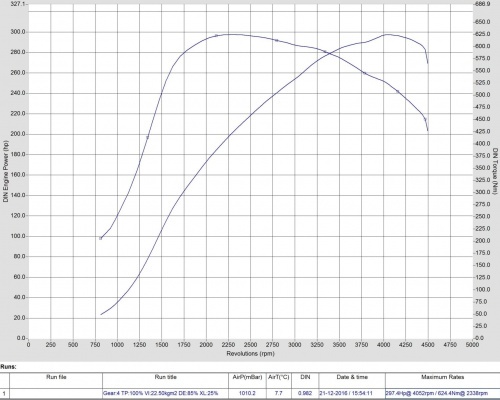Click the Maximum Rates column header
500x400 pixels.
pyautogui.click(x=442, y=377)
